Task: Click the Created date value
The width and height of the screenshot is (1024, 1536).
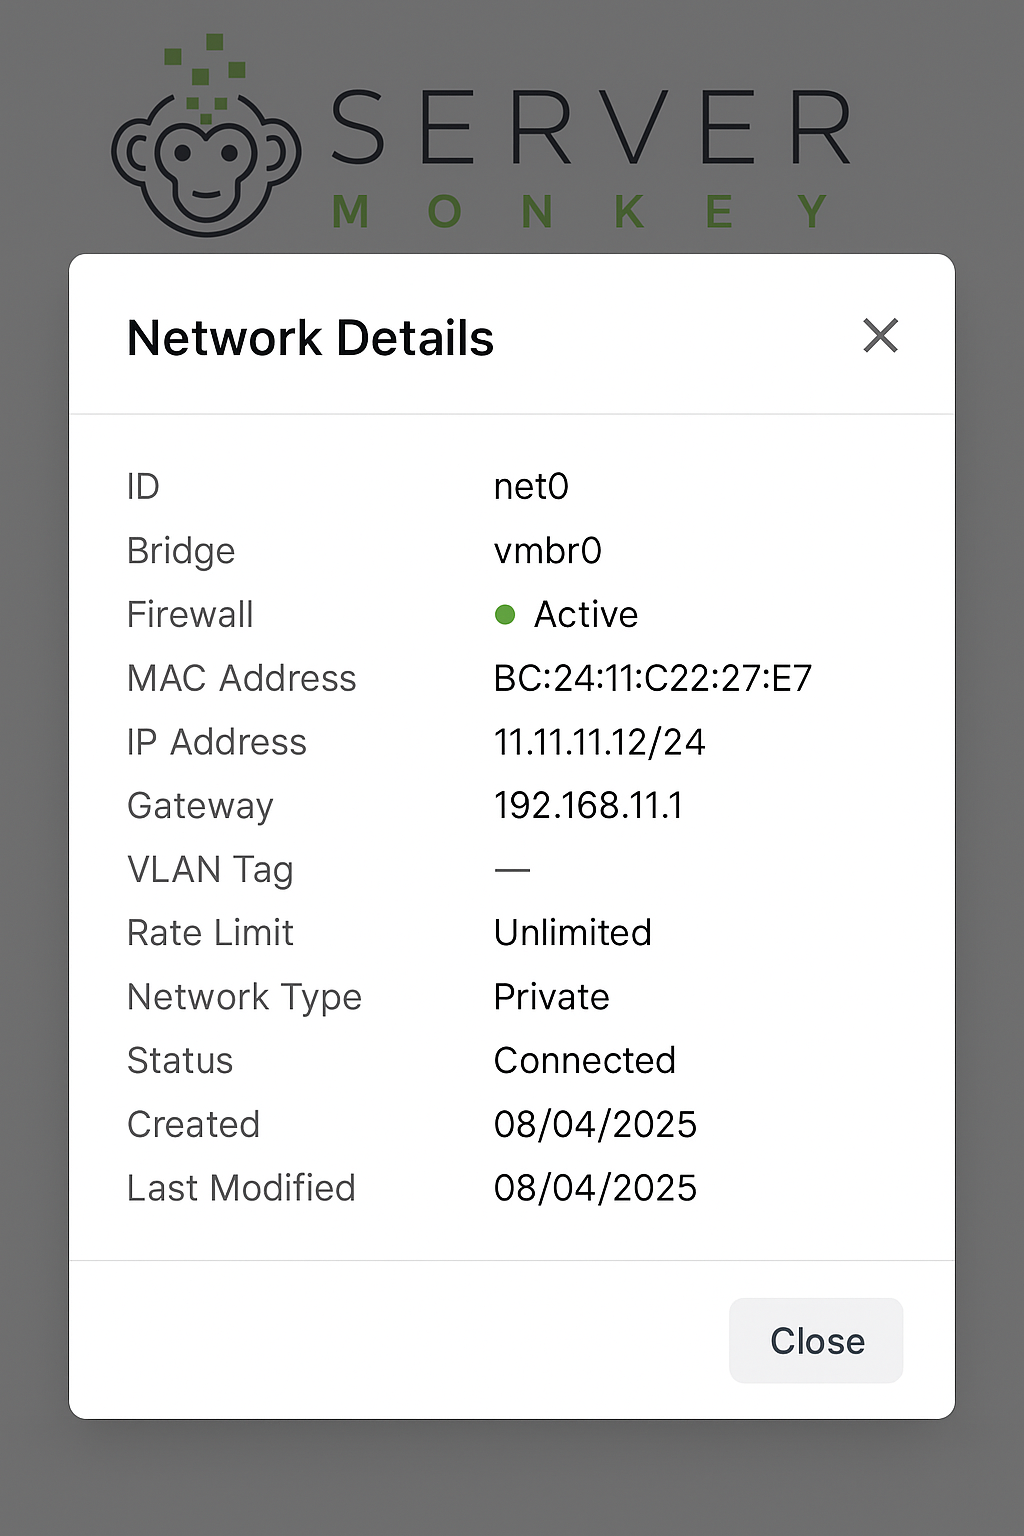Action: [x=595, y=1125]
